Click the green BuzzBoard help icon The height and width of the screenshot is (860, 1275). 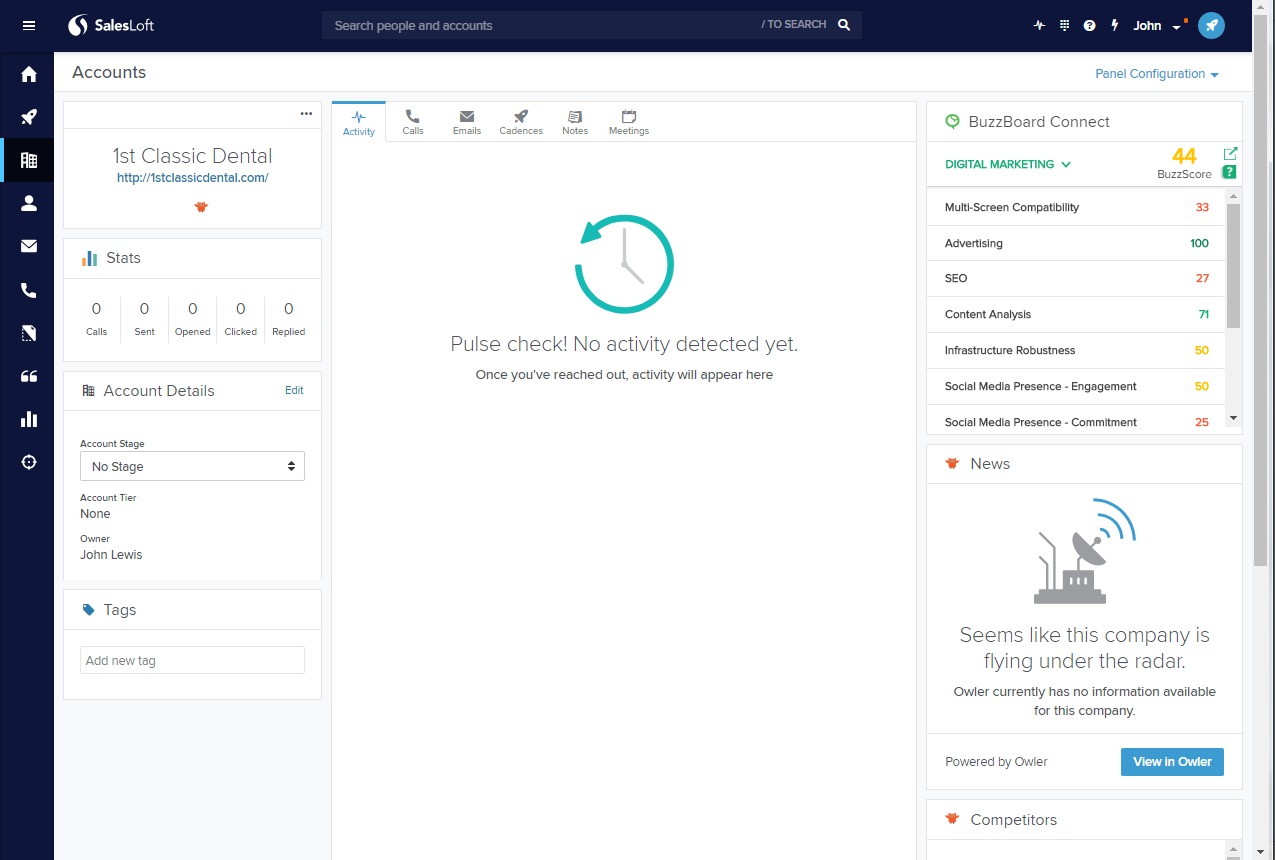(x=1230, y=172)
